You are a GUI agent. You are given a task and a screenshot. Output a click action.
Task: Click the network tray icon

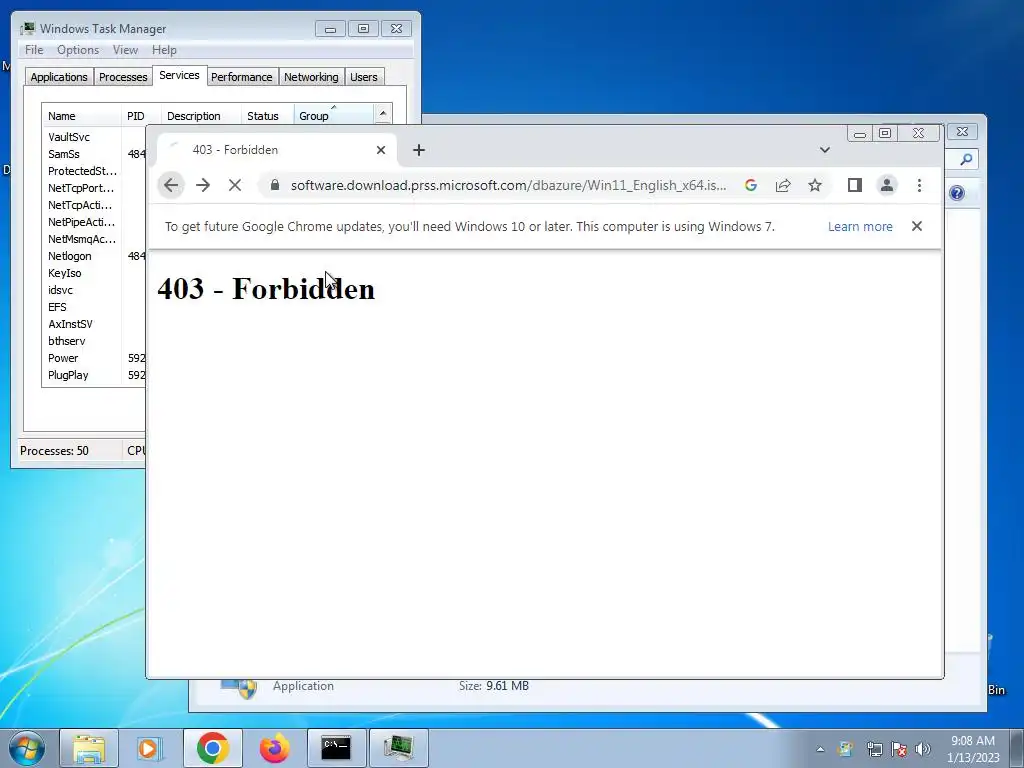(x=874, y=749)
